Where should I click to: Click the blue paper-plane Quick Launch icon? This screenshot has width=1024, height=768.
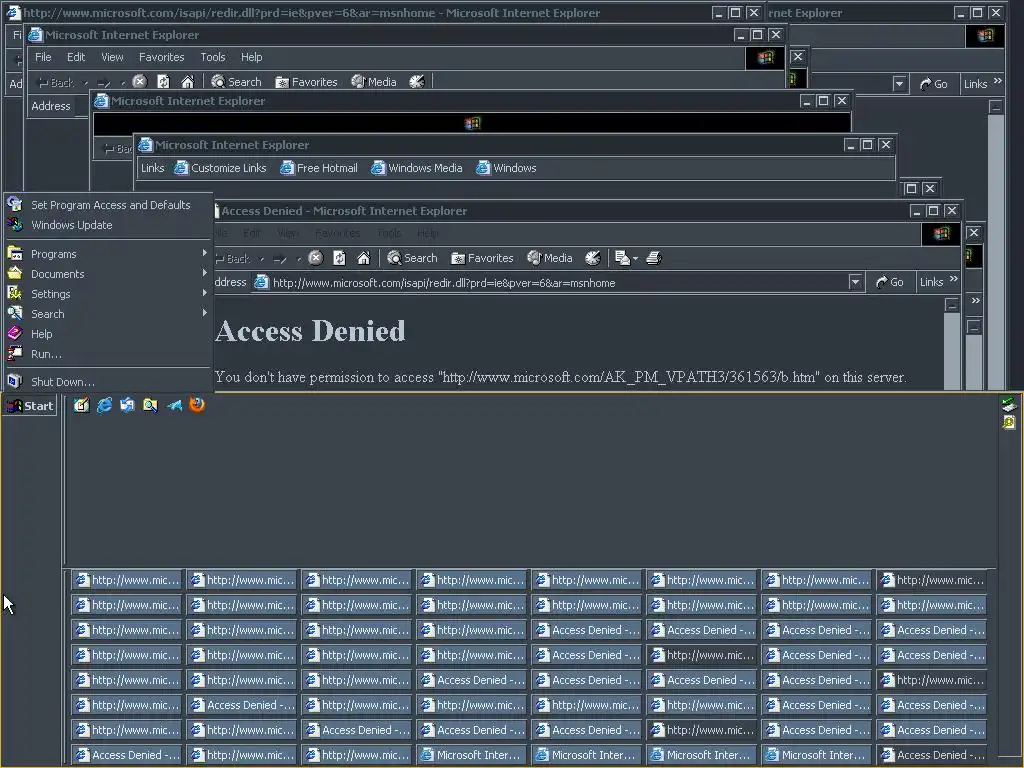tap(174, 406)
